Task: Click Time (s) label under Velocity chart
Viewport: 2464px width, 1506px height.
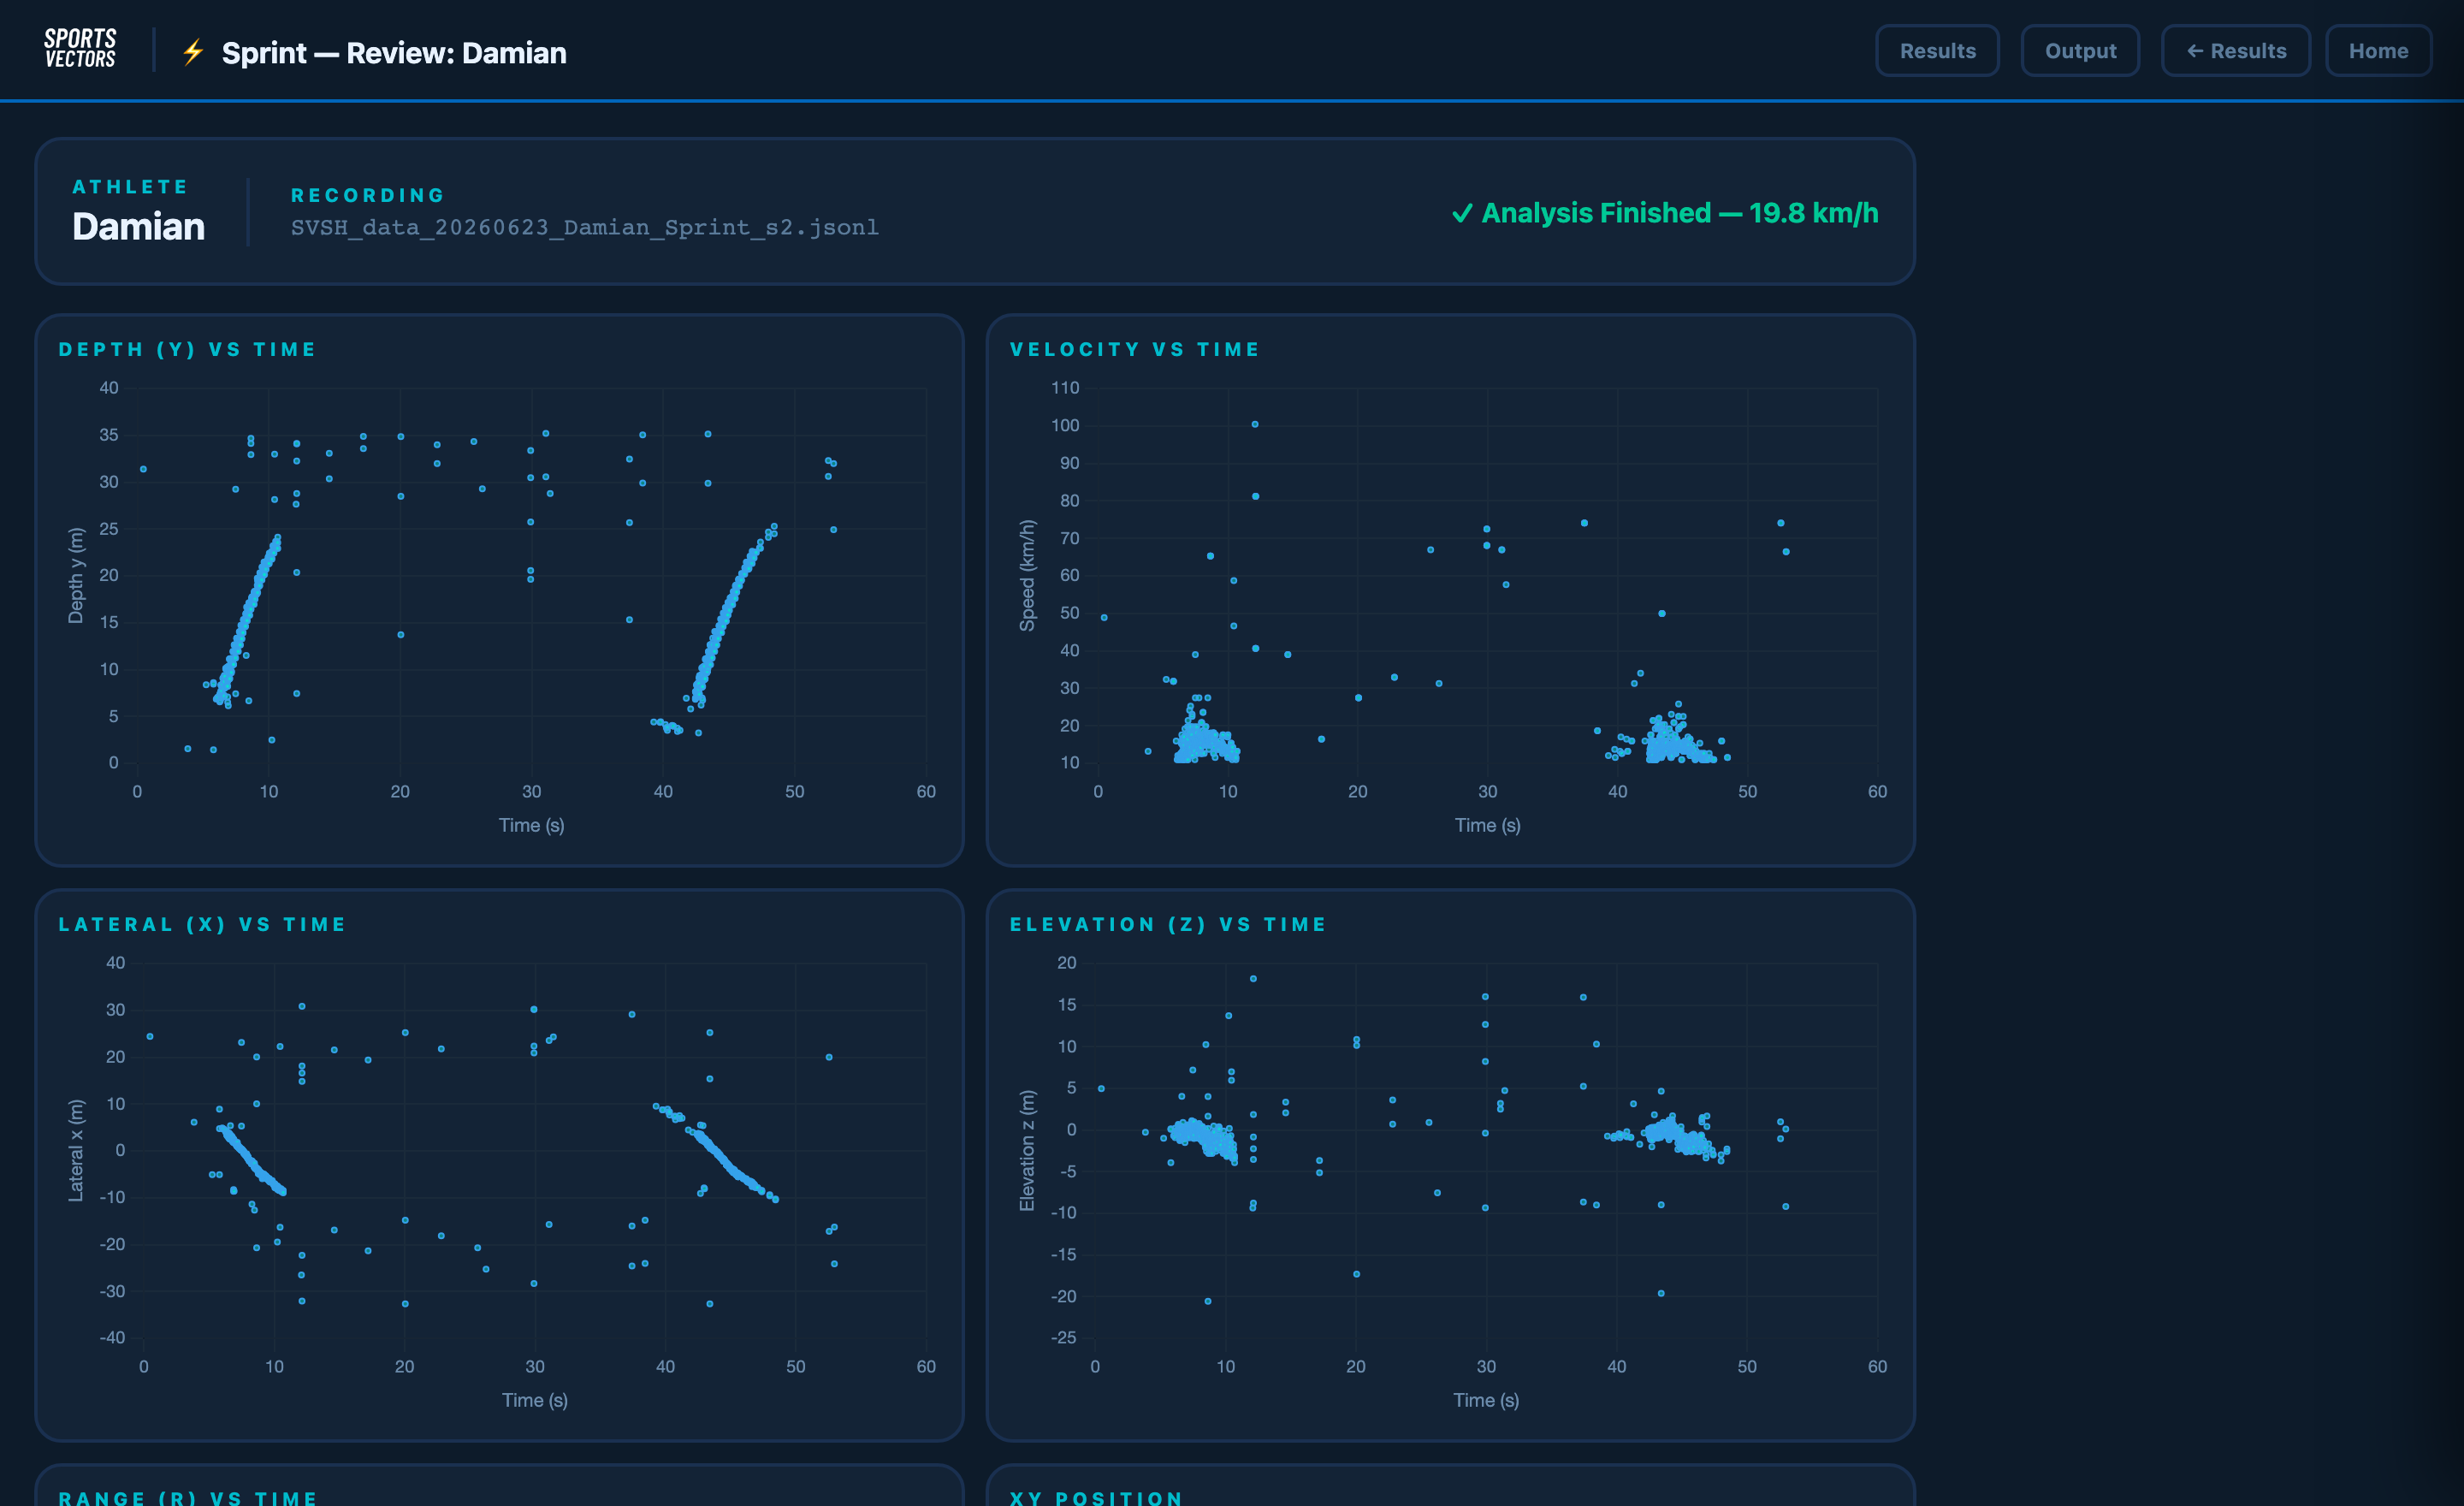Action: pos(1487,825)
